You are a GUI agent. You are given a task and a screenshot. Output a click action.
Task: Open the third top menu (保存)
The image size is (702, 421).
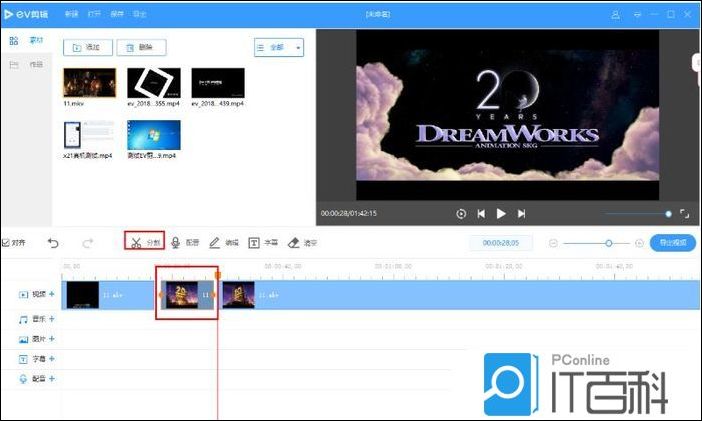point(117,14)
